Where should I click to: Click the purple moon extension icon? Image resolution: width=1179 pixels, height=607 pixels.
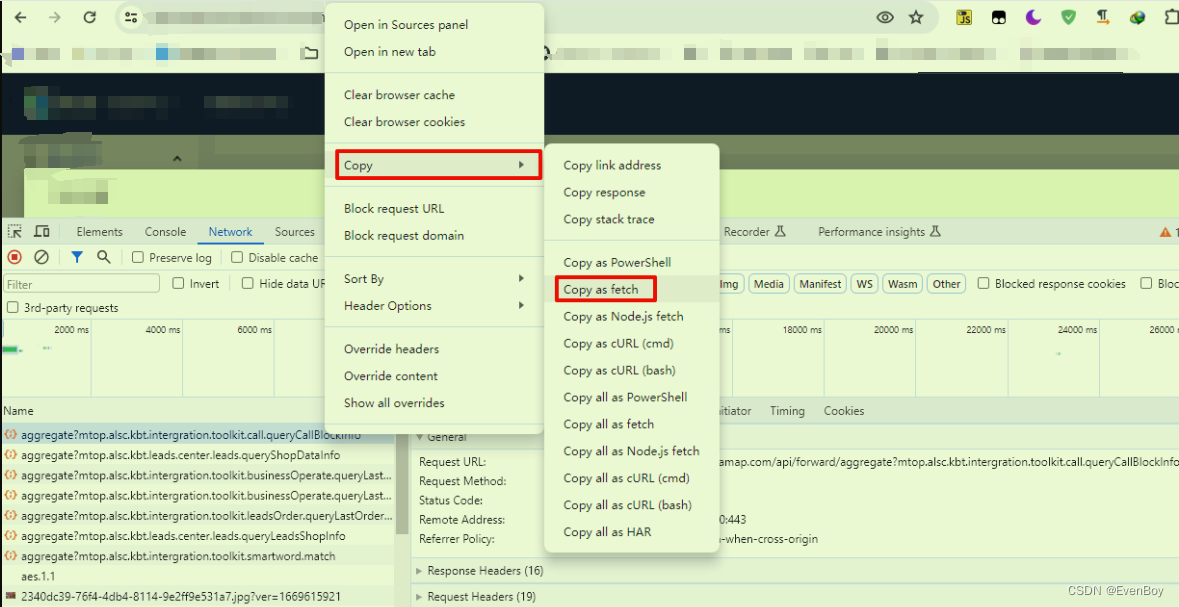[1033, 17]
